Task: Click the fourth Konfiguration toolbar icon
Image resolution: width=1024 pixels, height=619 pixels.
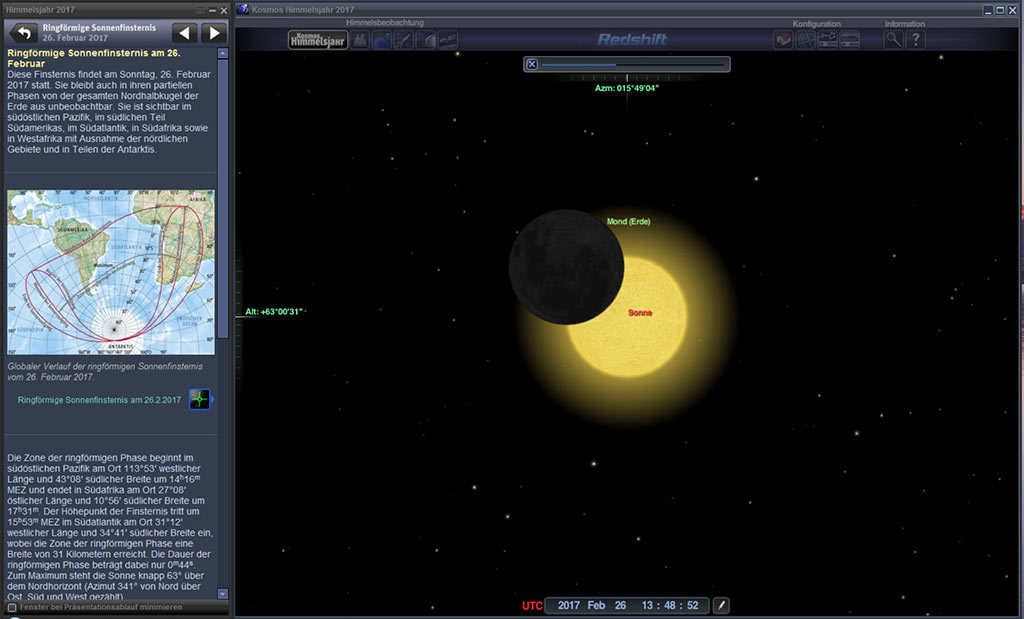Action: coord(850,40)
